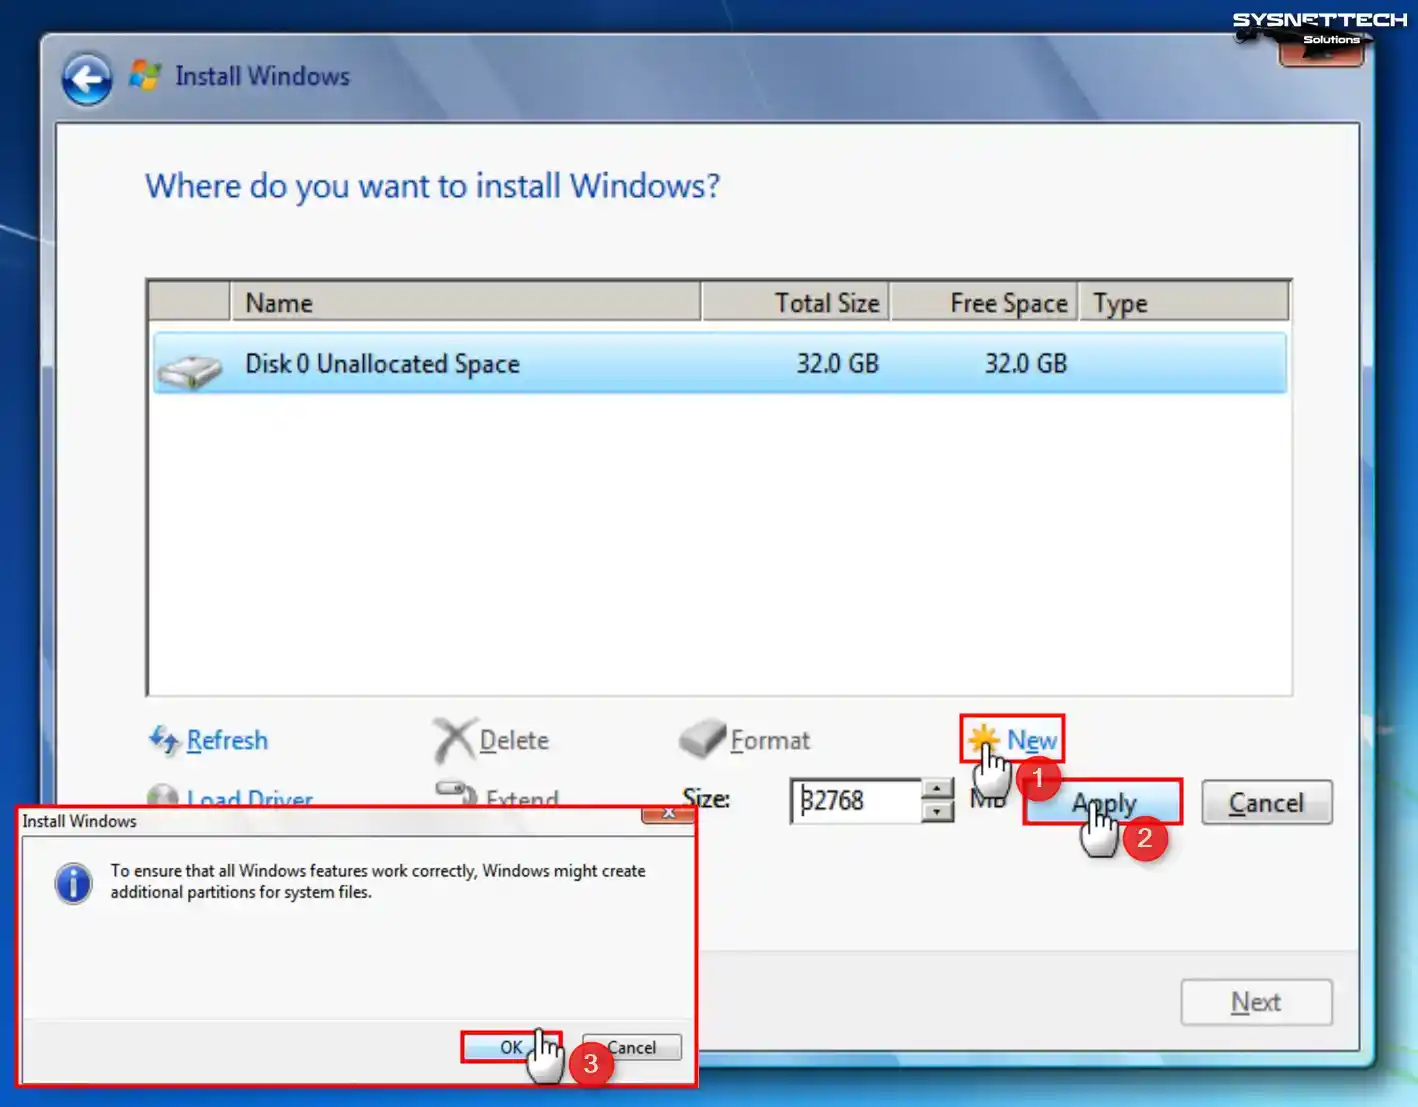Click the Load Driver link

250,797
